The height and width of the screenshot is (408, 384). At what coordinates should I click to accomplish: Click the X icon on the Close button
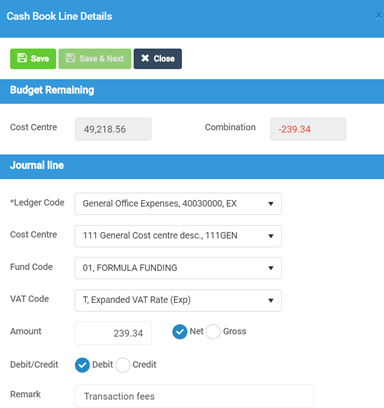pyautogui.click(x=145, y=58)
